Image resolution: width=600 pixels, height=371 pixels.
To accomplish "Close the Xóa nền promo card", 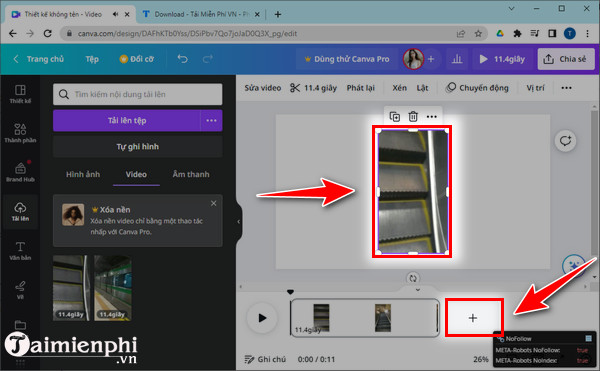I will pyautogui.click(x=214, y=203).
